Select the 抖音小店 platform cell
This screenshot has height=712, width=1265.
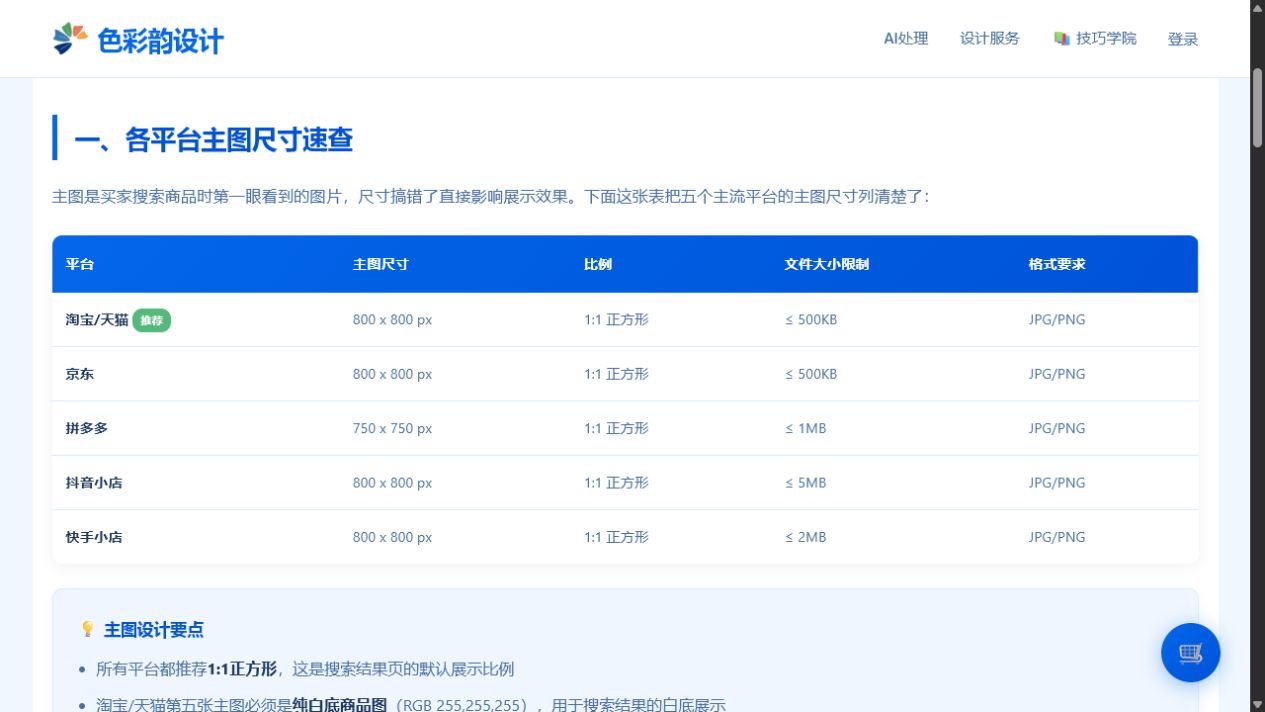(94, 482)
